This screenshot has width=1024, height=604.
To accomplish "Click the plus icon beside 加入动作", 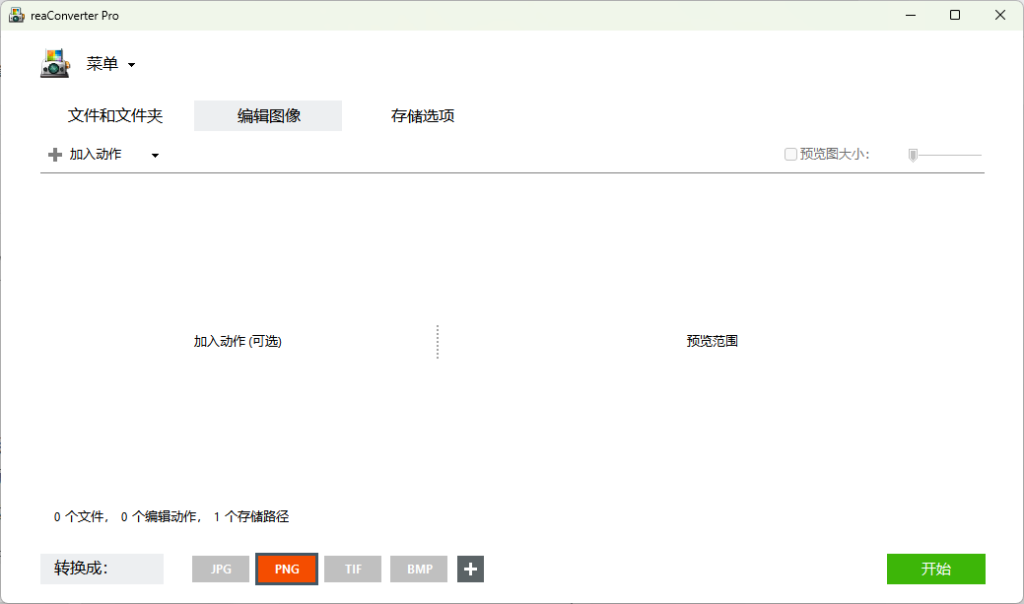I will pos(55,155).
